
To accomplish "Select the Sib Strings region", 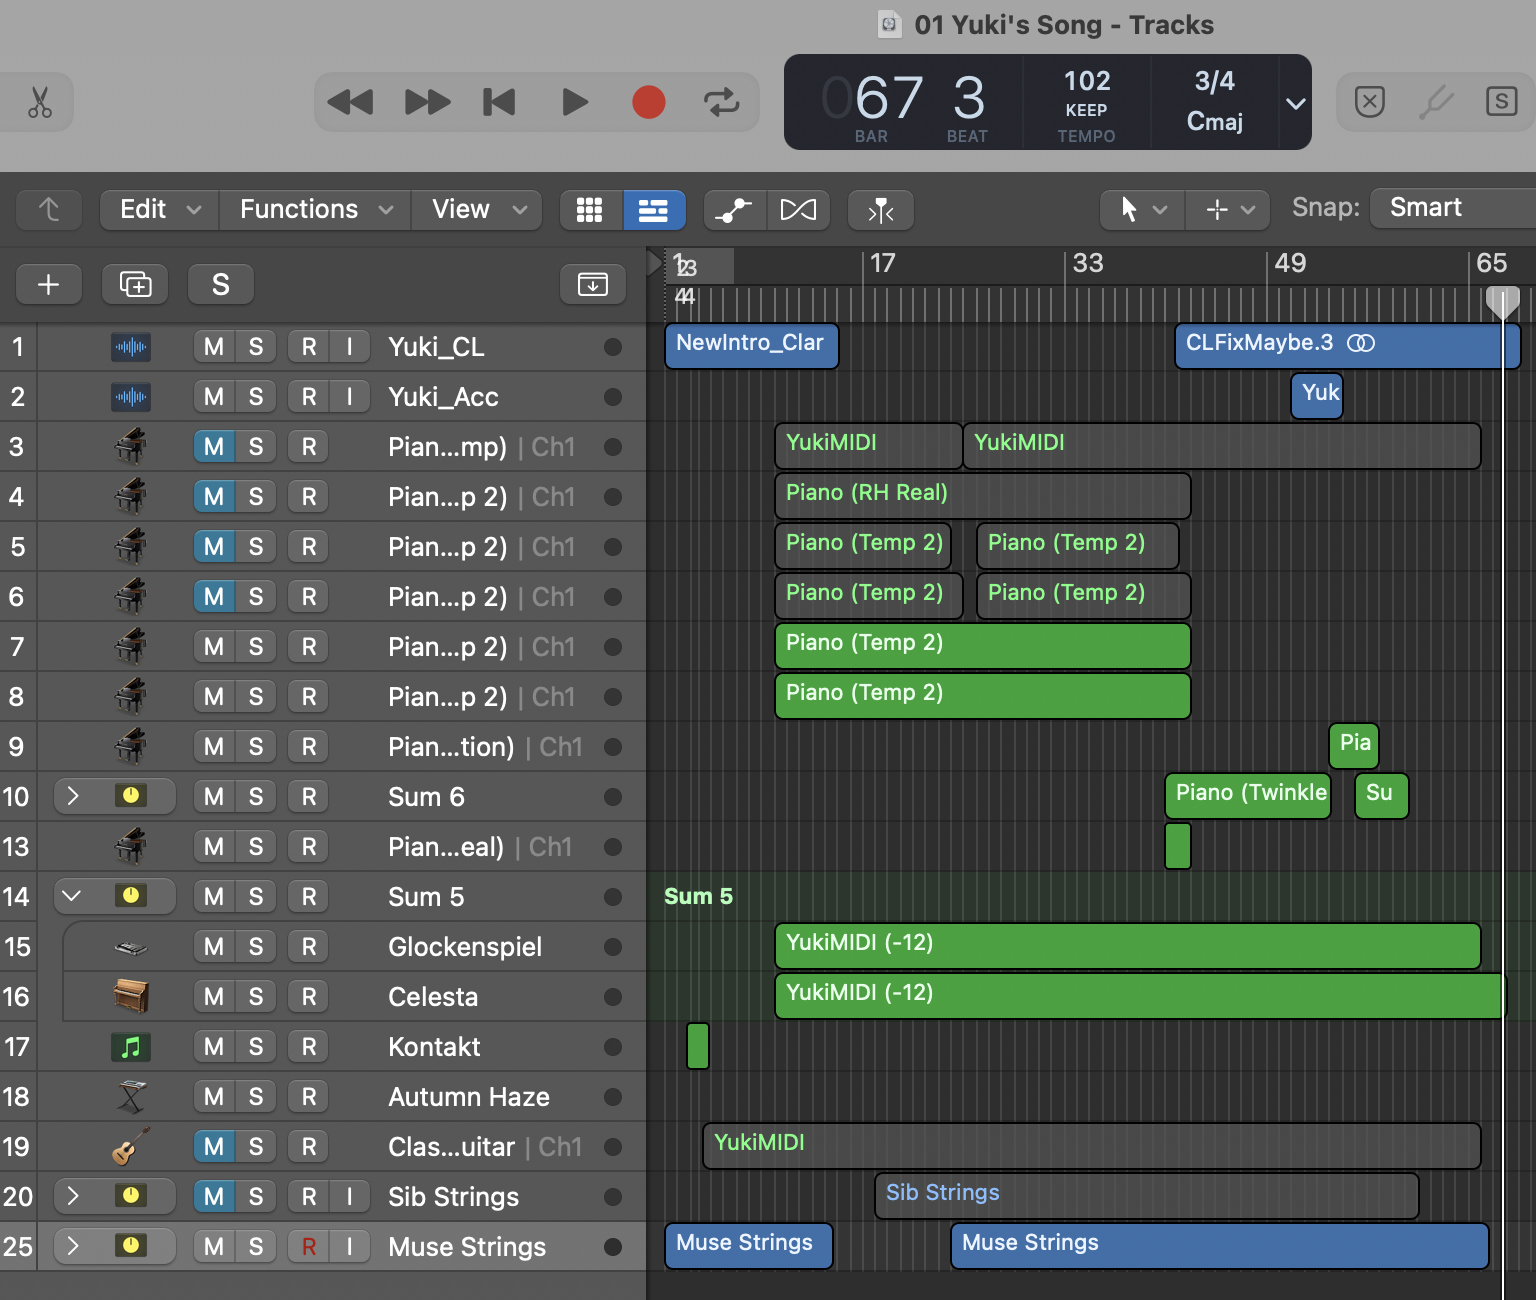I will point(1147,1196).
